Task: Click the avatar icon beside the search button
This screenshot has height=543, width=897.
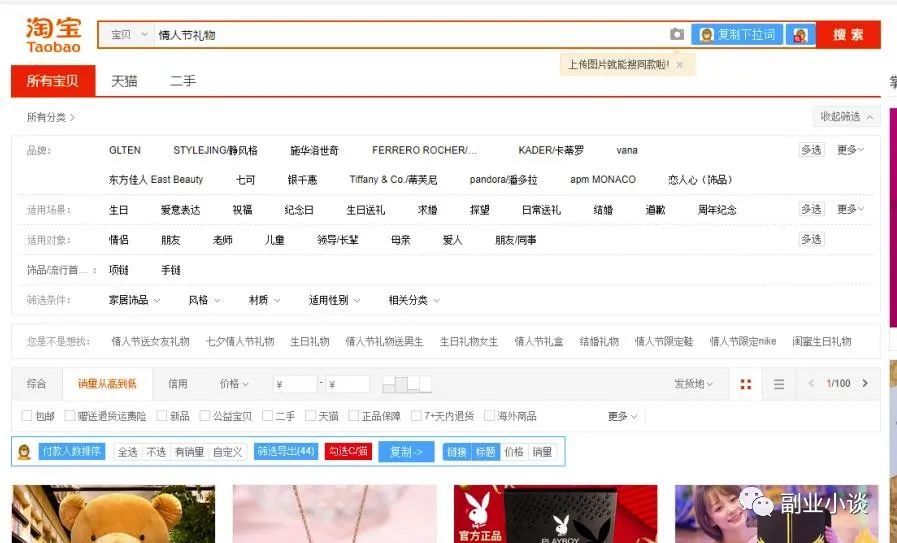Action: point(800,35)
